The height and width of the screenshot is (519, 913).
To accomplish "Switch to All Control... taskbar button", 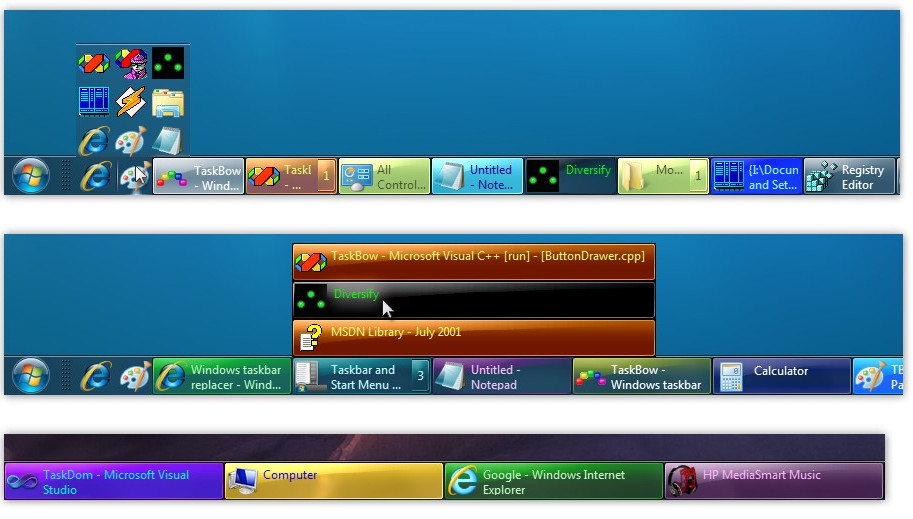I will 384,176.
